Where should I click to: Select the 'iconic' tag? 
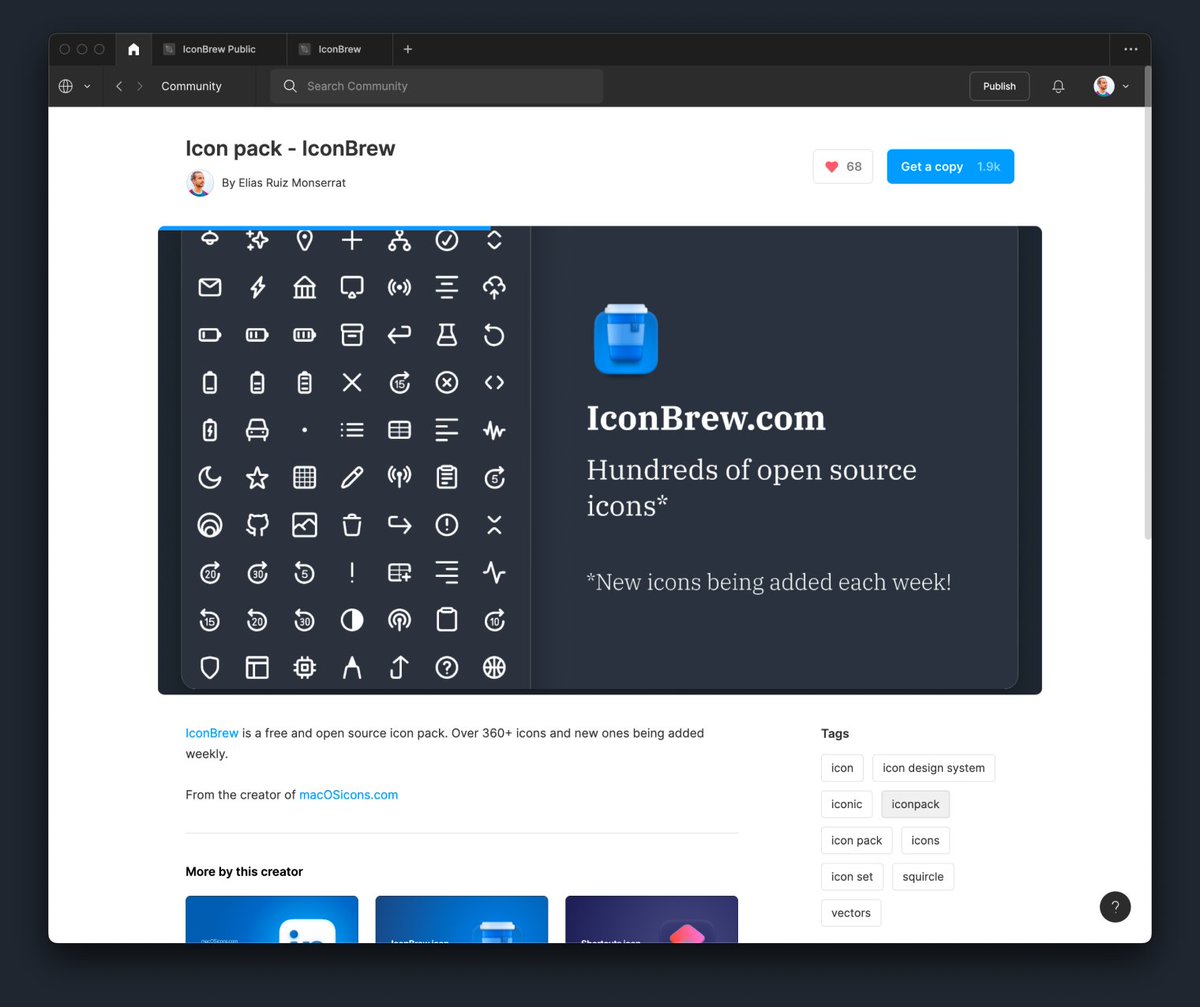847,804
